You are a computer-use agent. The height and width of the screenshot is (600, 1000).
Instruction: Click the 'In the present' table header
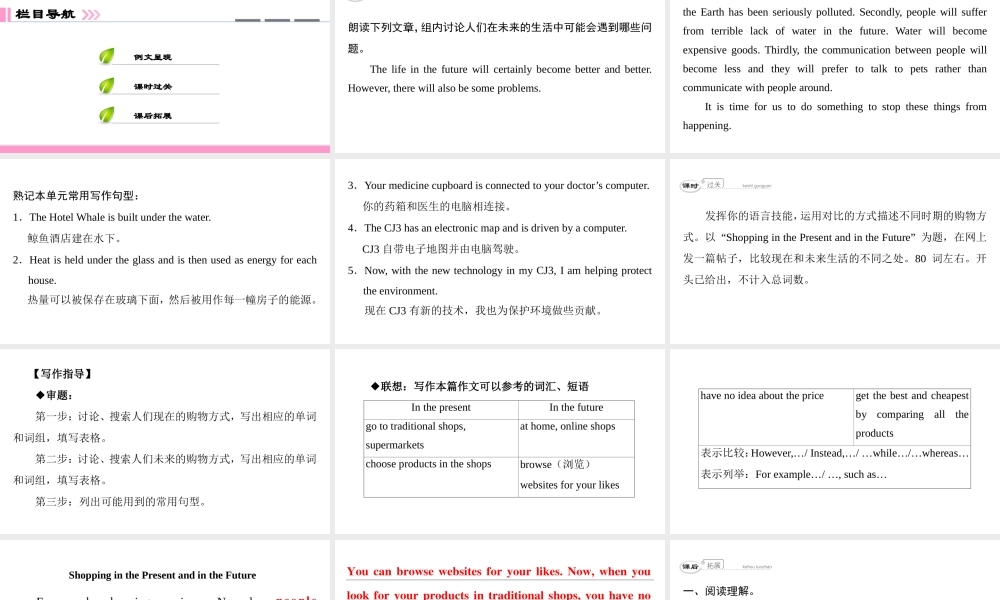point(441,407)
